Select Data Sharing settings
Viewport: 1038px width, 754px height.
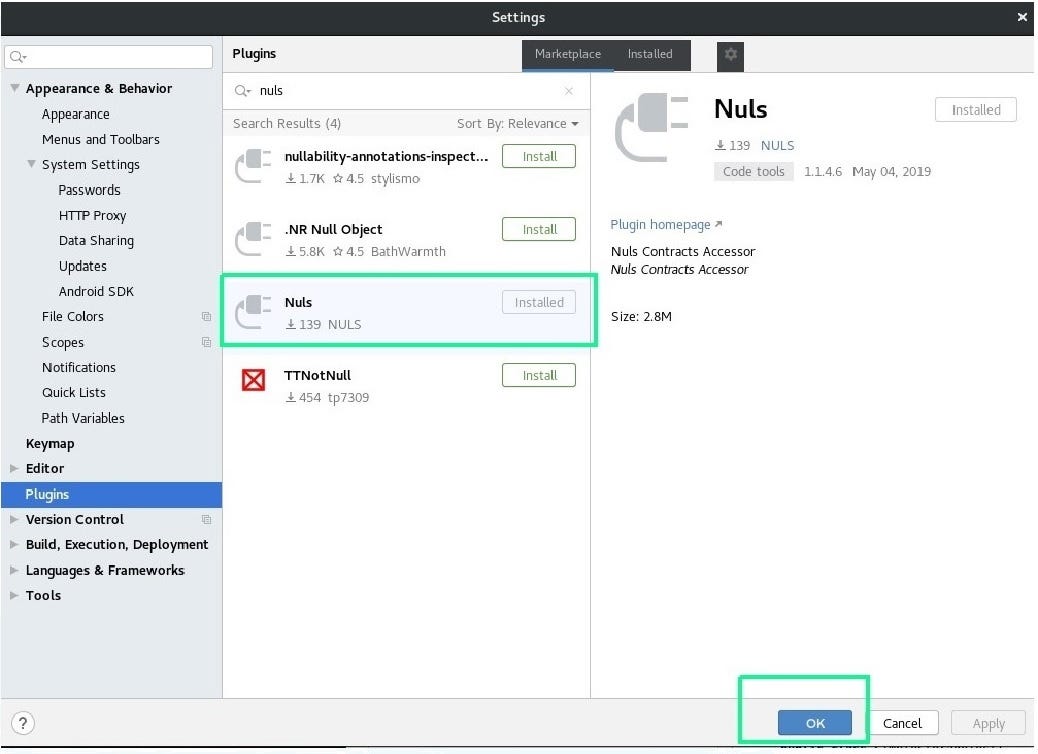pyautogui.click(x=96, y=240)
